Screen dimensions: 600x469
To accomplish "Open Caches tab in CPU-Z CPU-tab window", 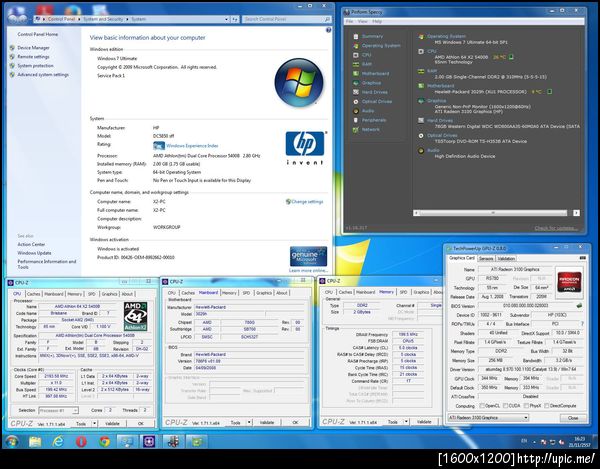I will click(34, 294).
